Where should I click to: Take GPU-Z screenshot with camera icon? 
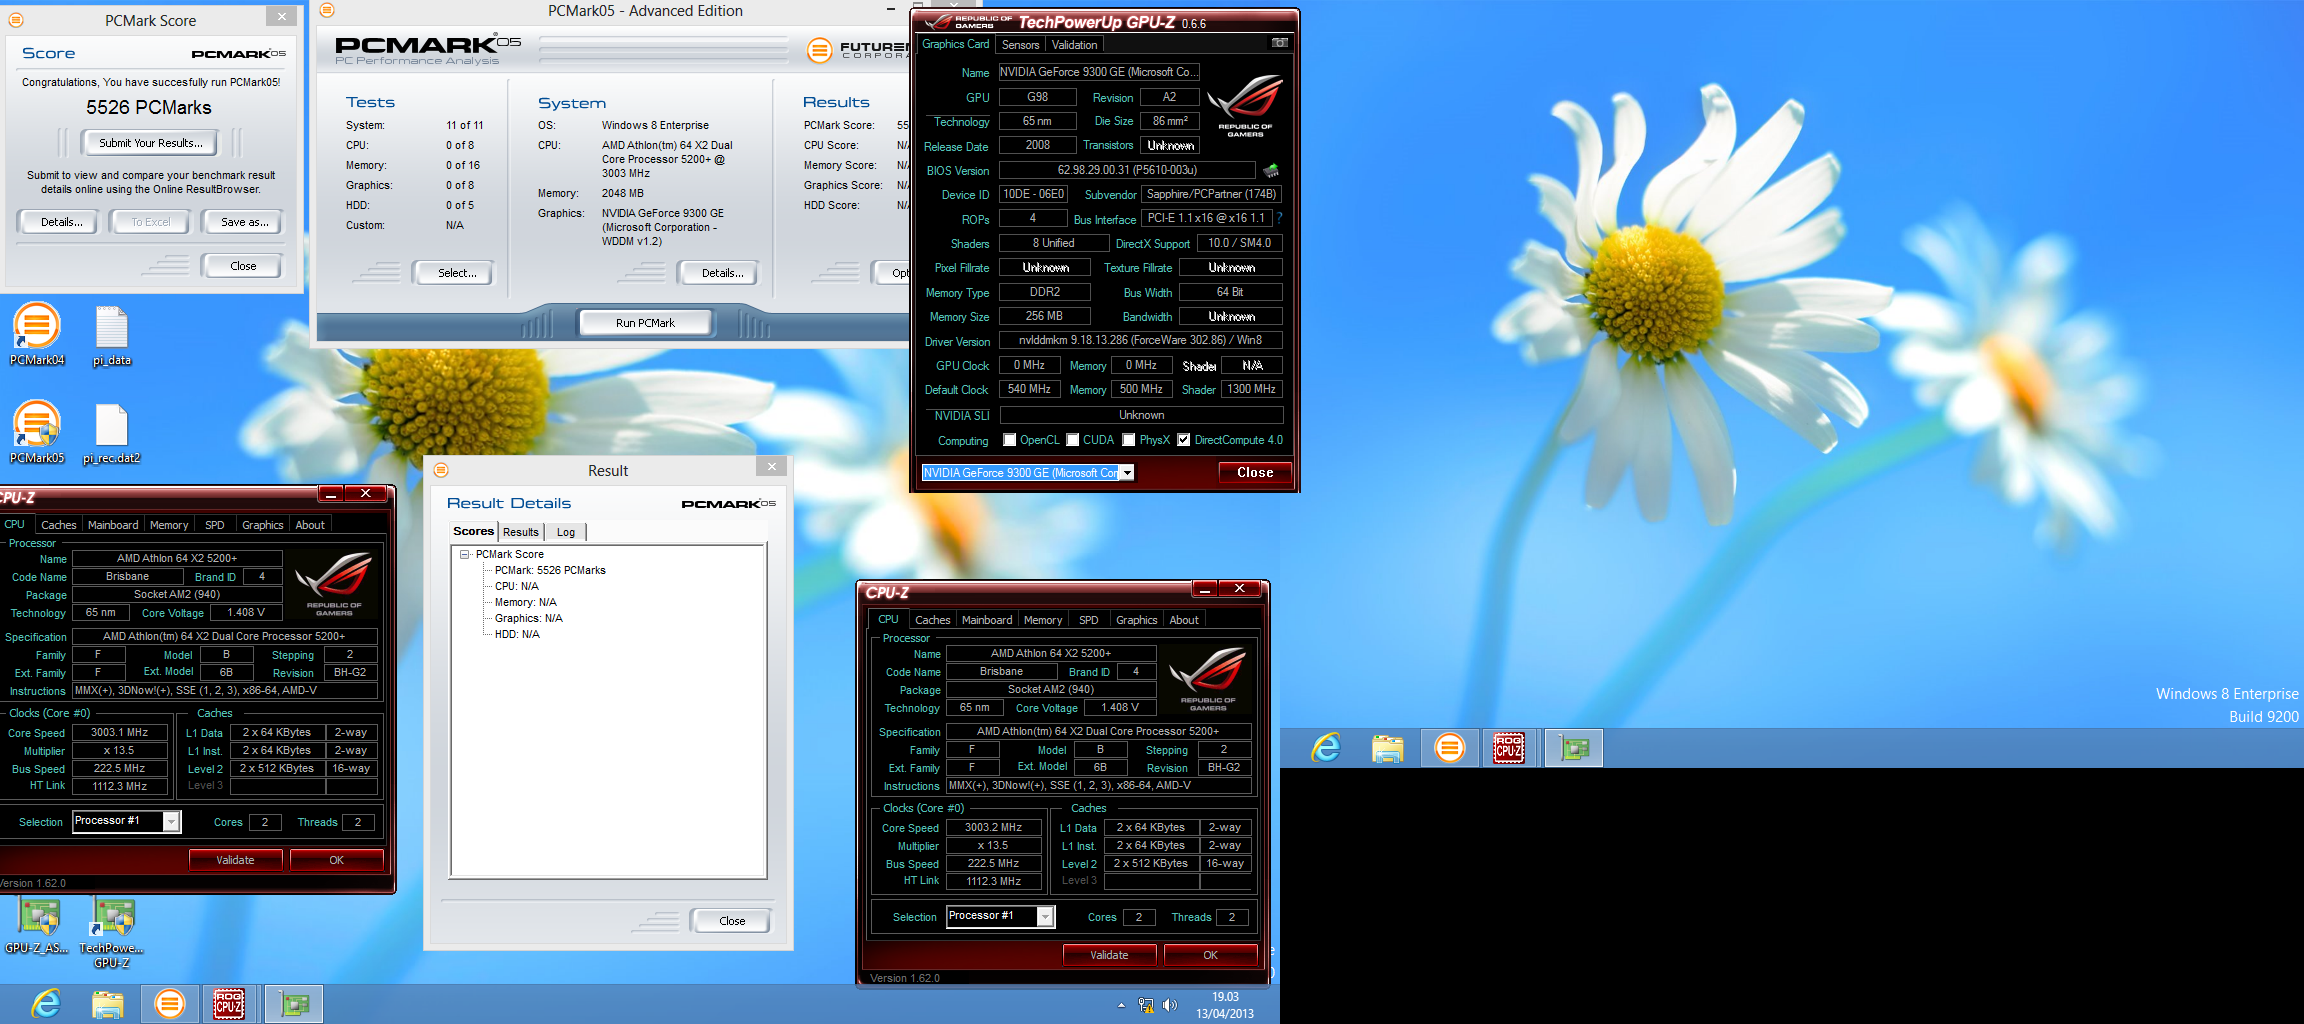click(1279, 43)
